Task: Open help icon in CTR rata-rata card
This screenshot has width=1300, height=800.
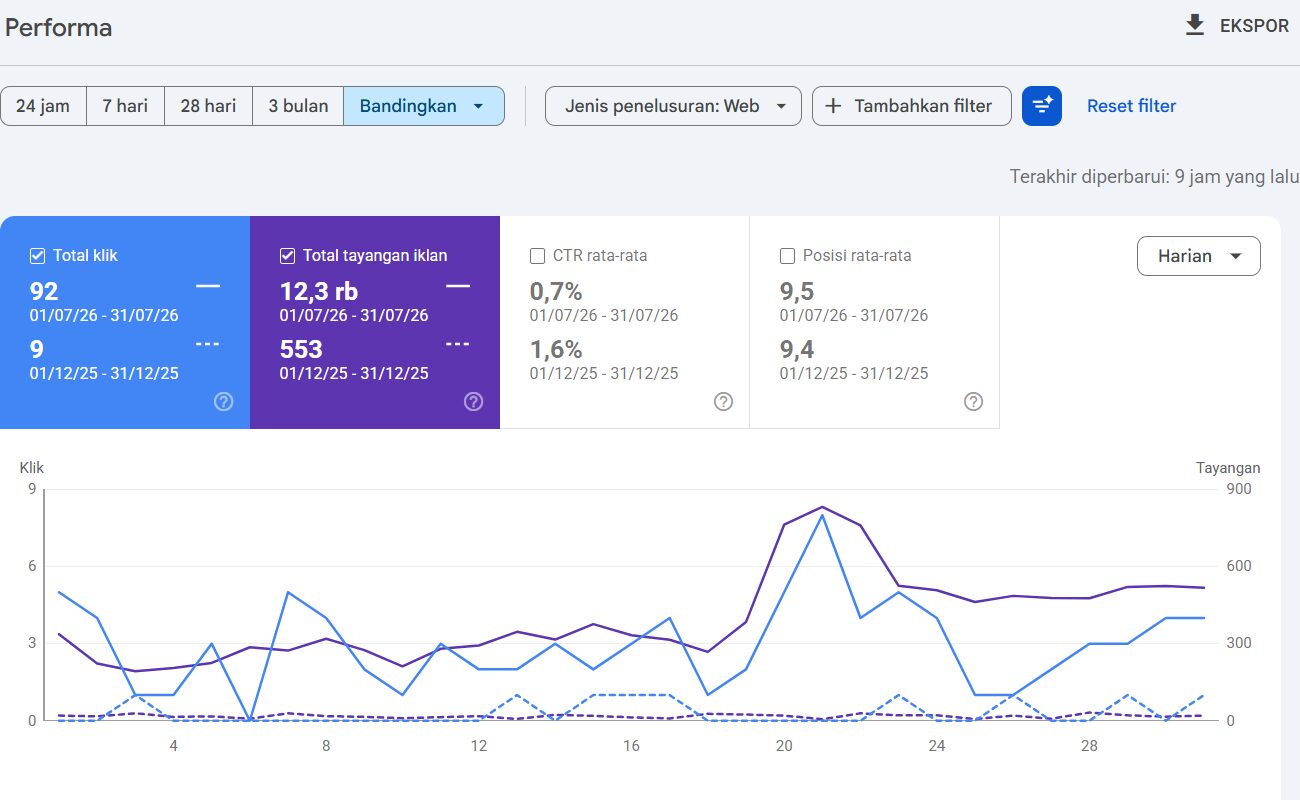Action: 724,402
